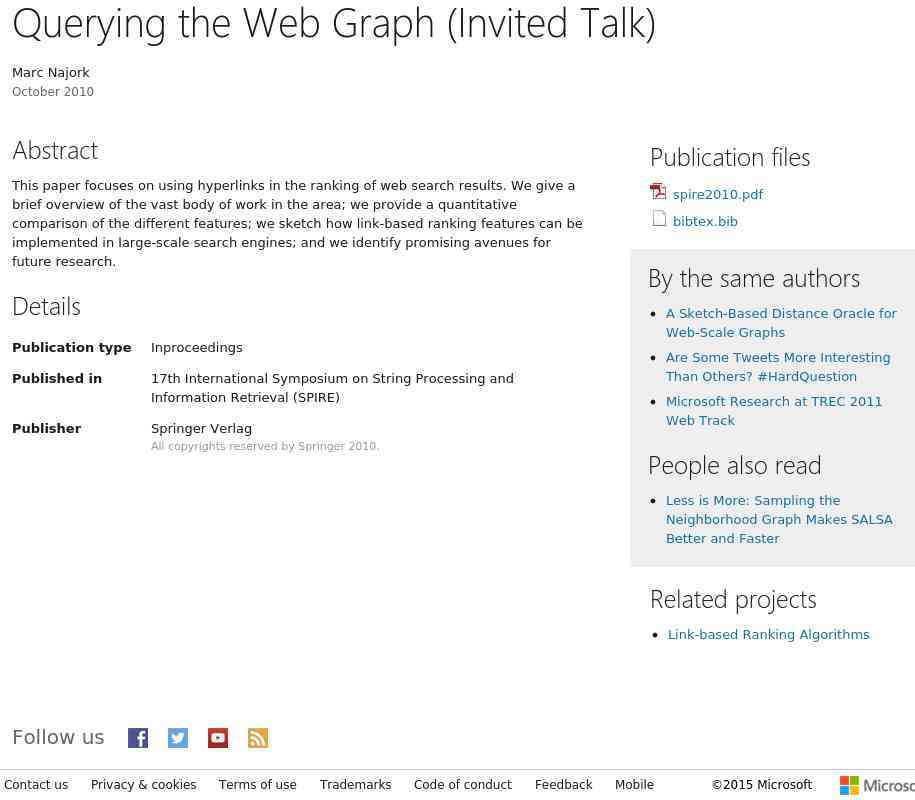Open Less is More SALSA paper link
Viewport: 915px width, 800px height.
(779, 519)
